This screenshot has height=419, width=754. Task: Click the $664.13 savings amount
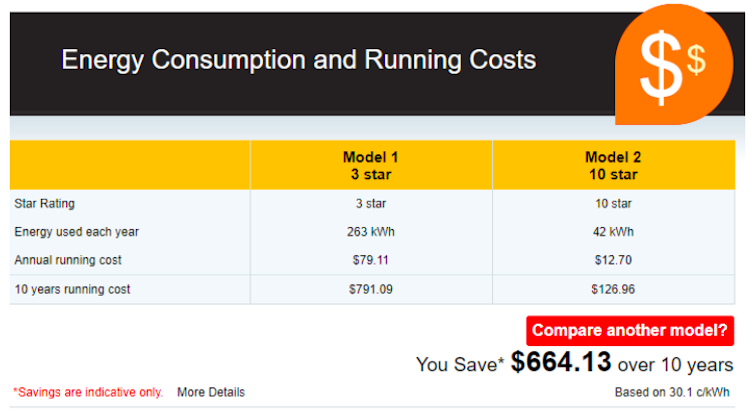(x=561, y=363)
